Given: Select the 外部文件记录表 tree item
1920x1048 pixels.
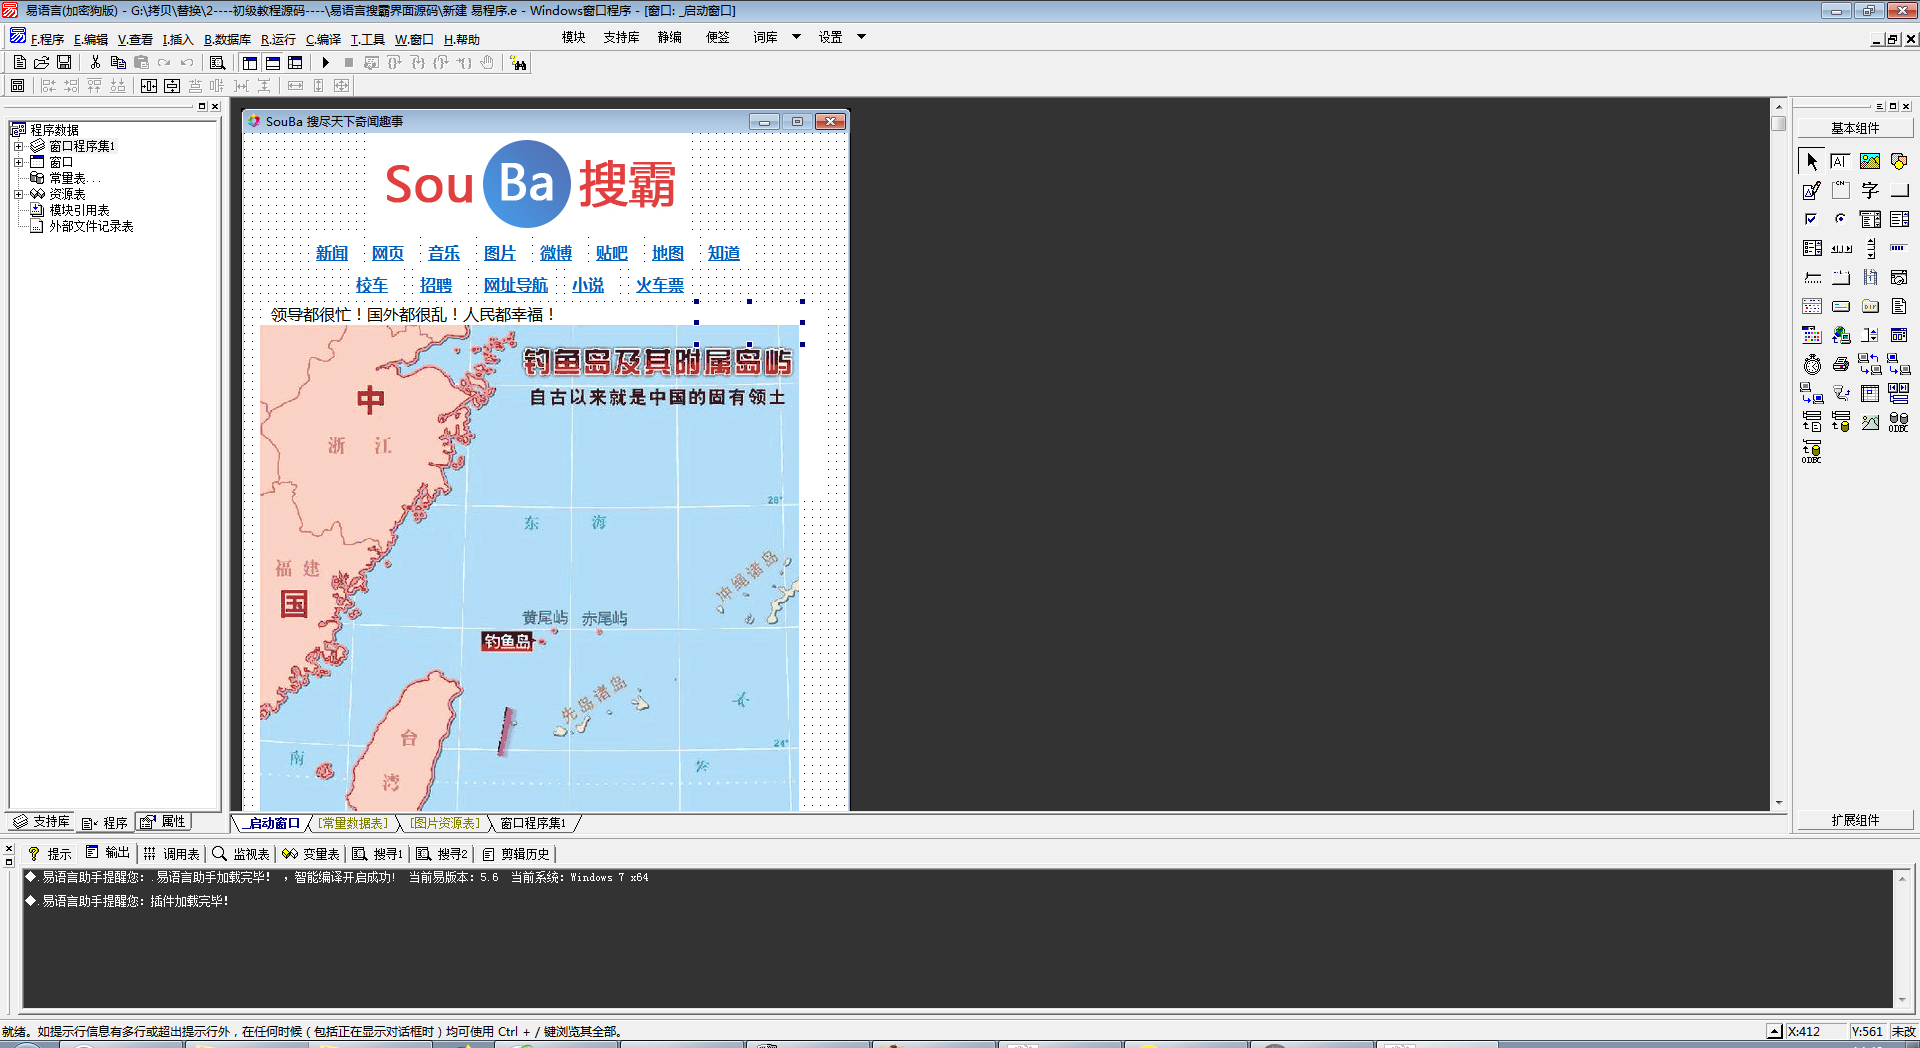Looking at the screenshot, I should coord(91,226).
